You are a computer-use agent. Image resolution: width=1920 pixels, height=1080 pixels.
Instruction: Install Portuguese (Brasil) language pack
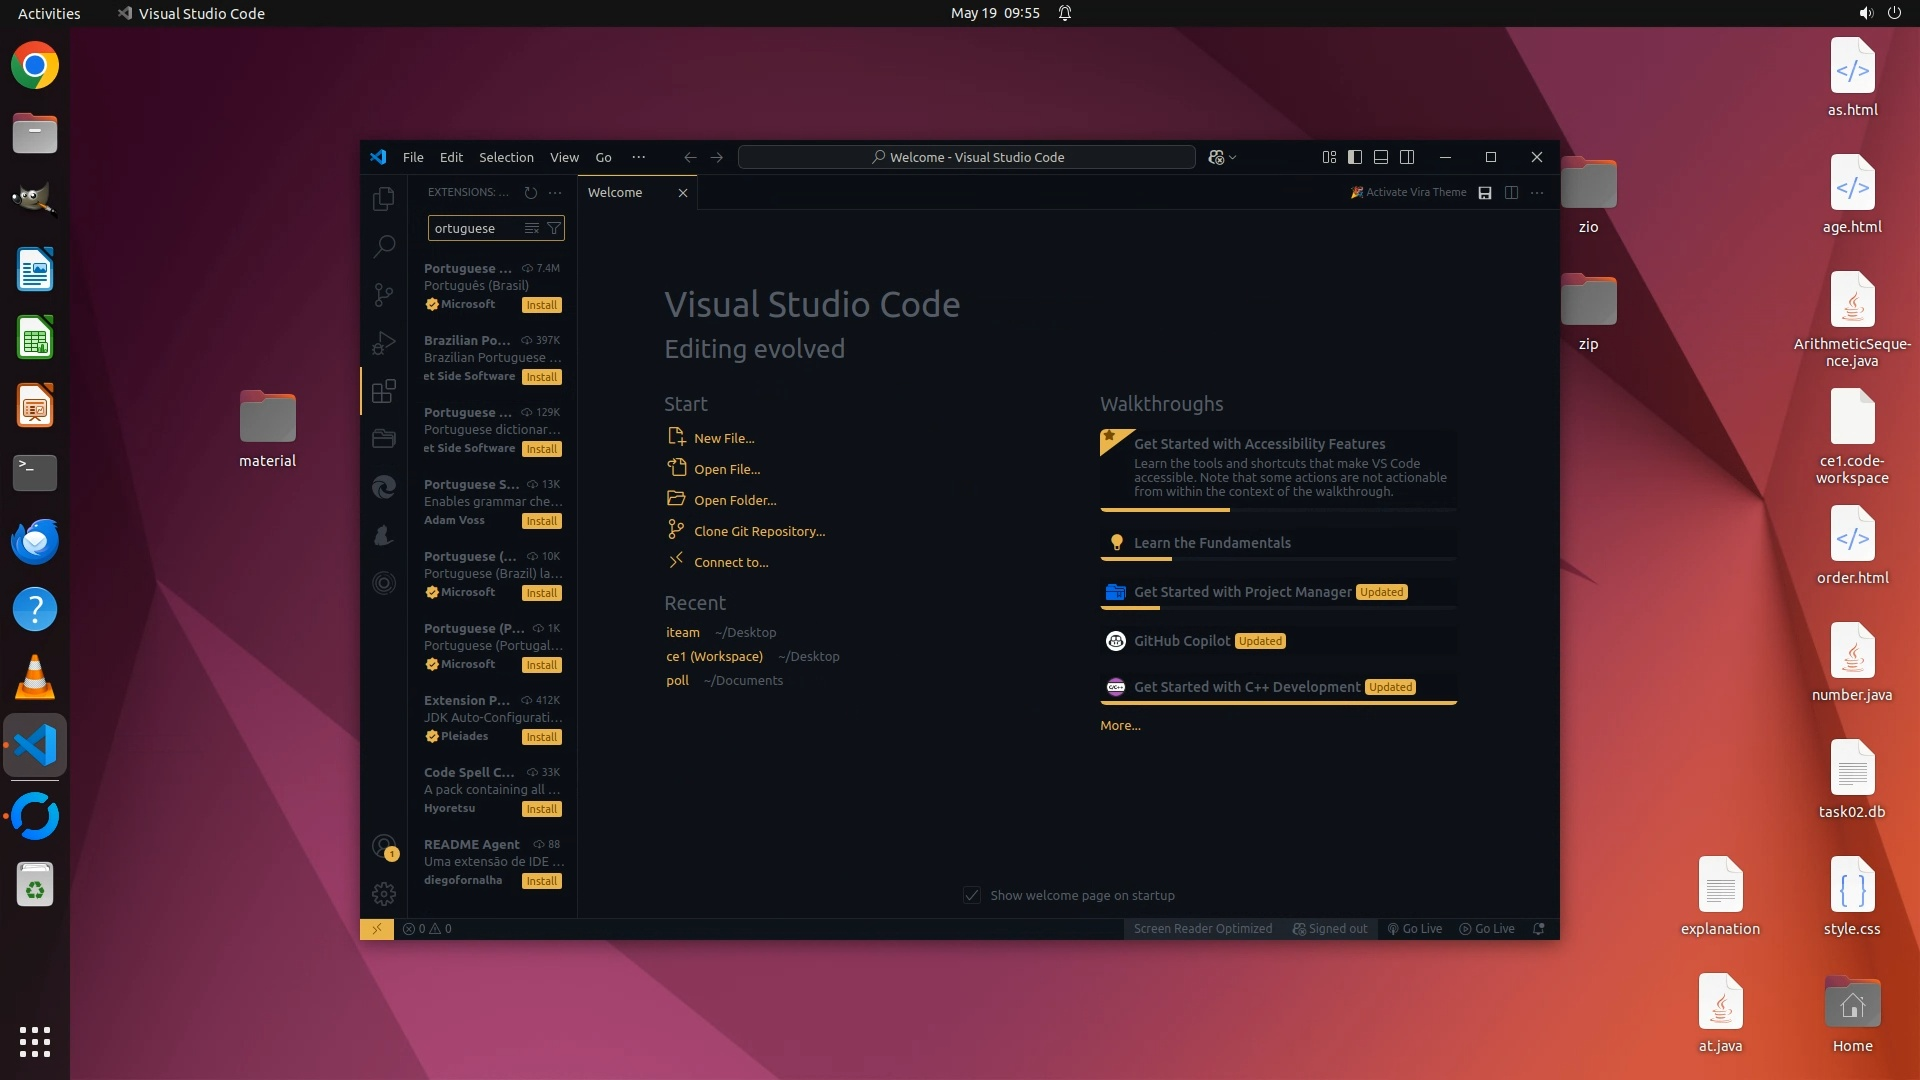pyautogui.click(x=541, y=305)
